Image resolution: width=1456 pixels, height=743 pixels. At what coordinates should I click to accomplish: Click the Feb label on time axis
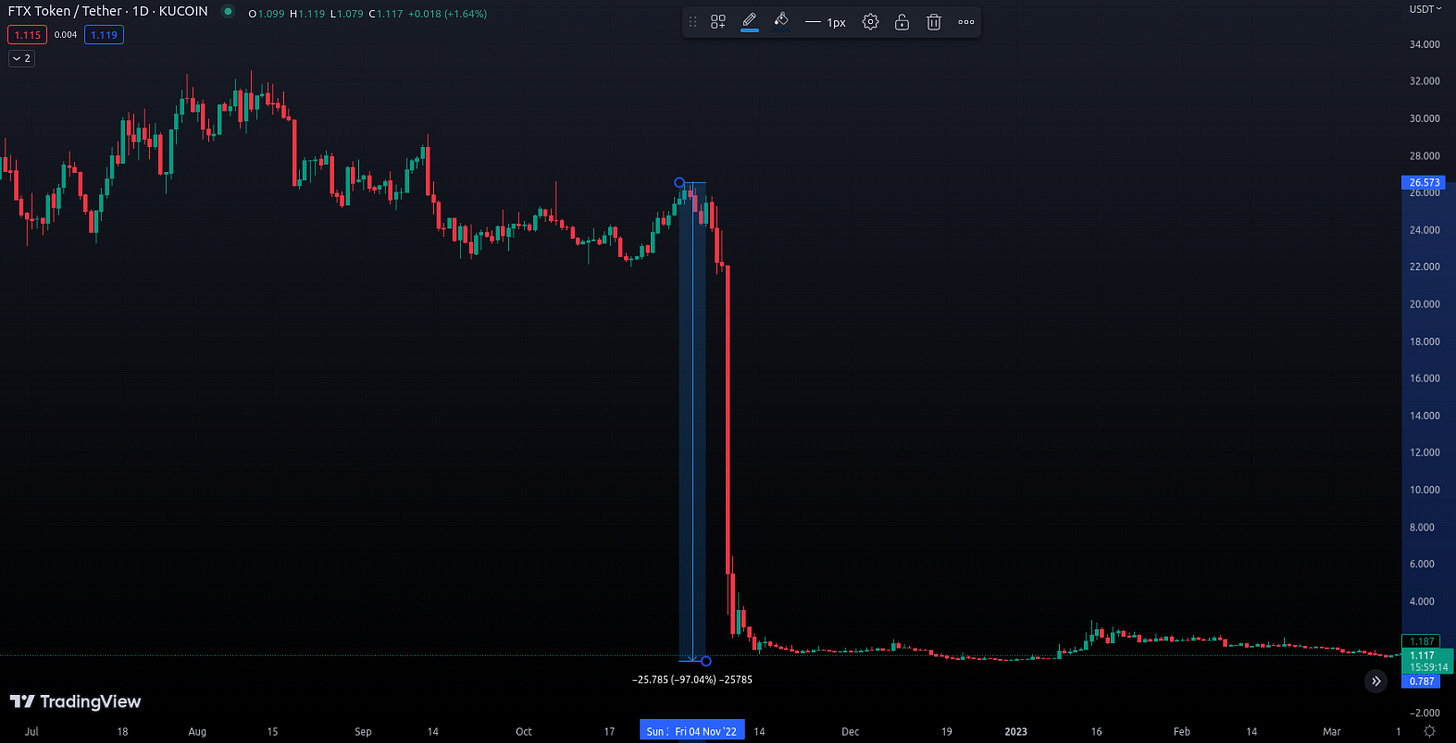(x=1181, y=732)
